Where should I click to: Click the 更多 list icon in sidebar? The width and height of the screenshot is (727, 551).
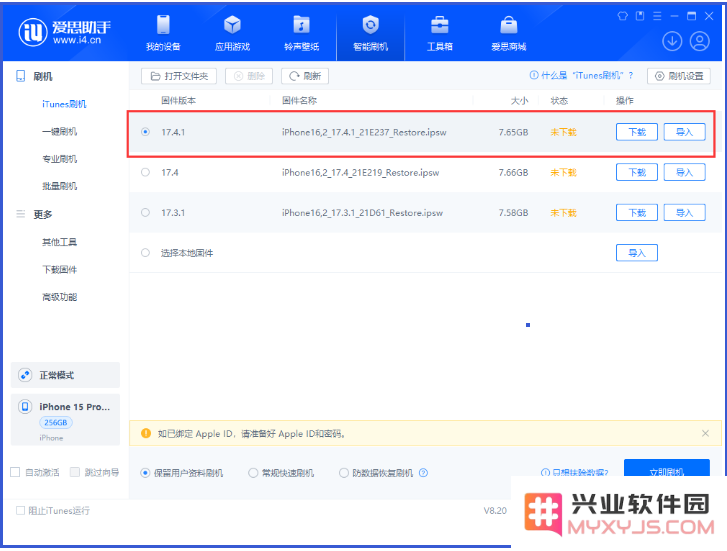tap(20, 214)
